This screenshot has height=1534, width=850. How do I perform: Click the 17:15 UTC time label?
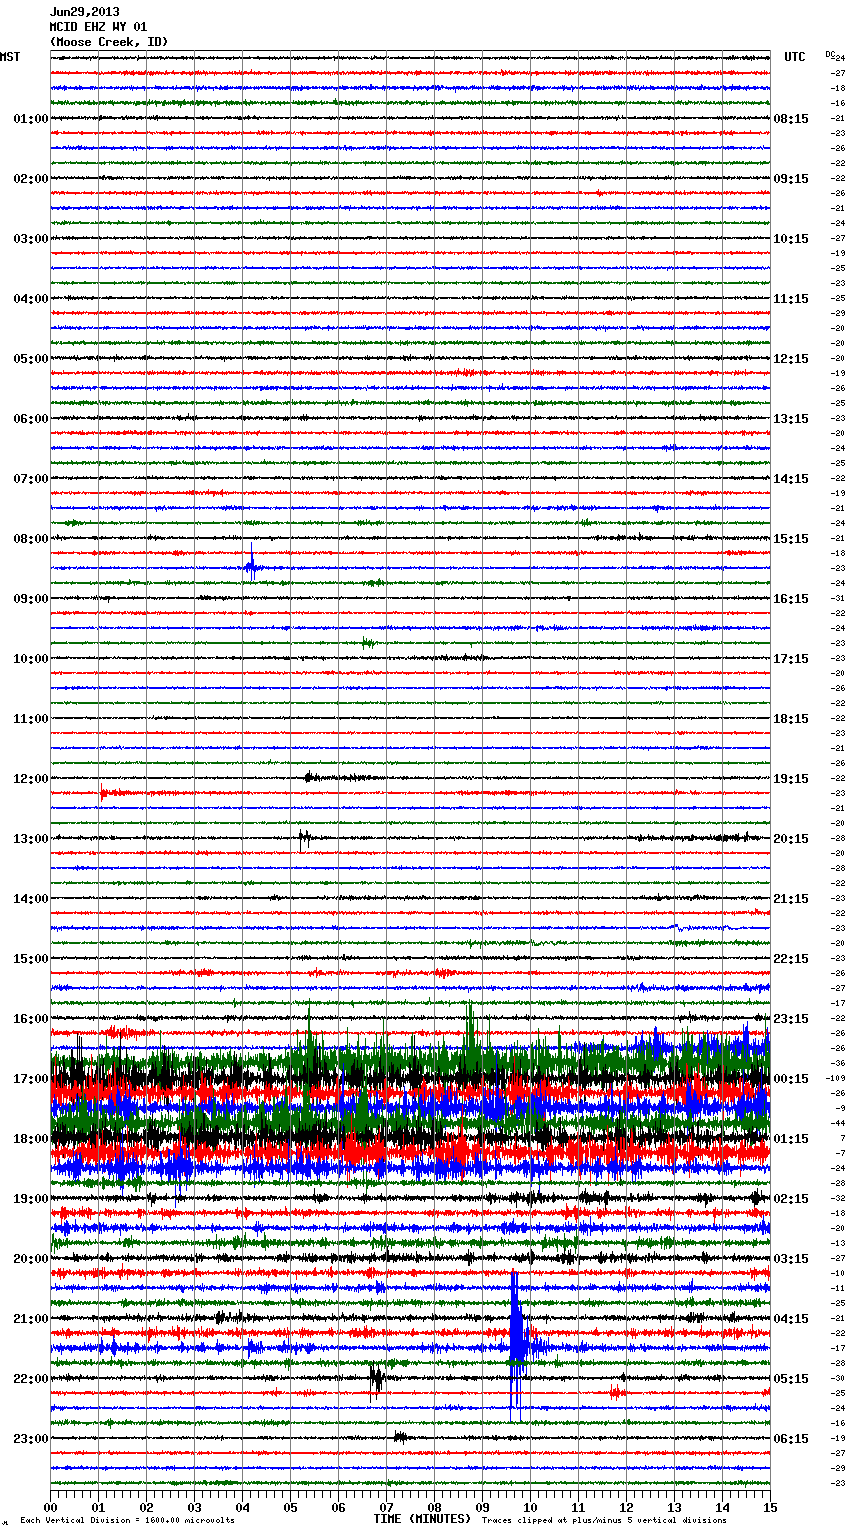(791, 659)
